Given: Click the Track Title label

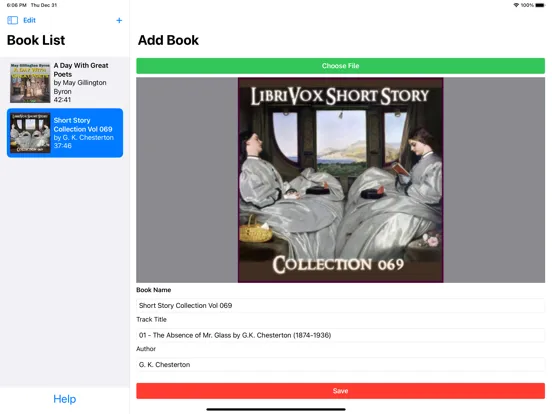Looking at the screenshot, I should [151, 319].
